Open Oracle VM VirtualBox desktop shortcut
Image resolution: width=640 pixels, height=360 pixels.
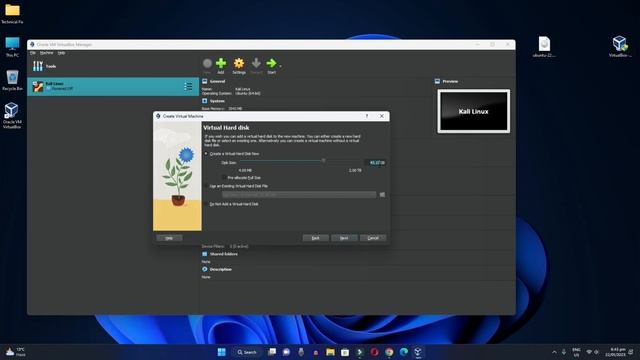(x=11, y=115)
